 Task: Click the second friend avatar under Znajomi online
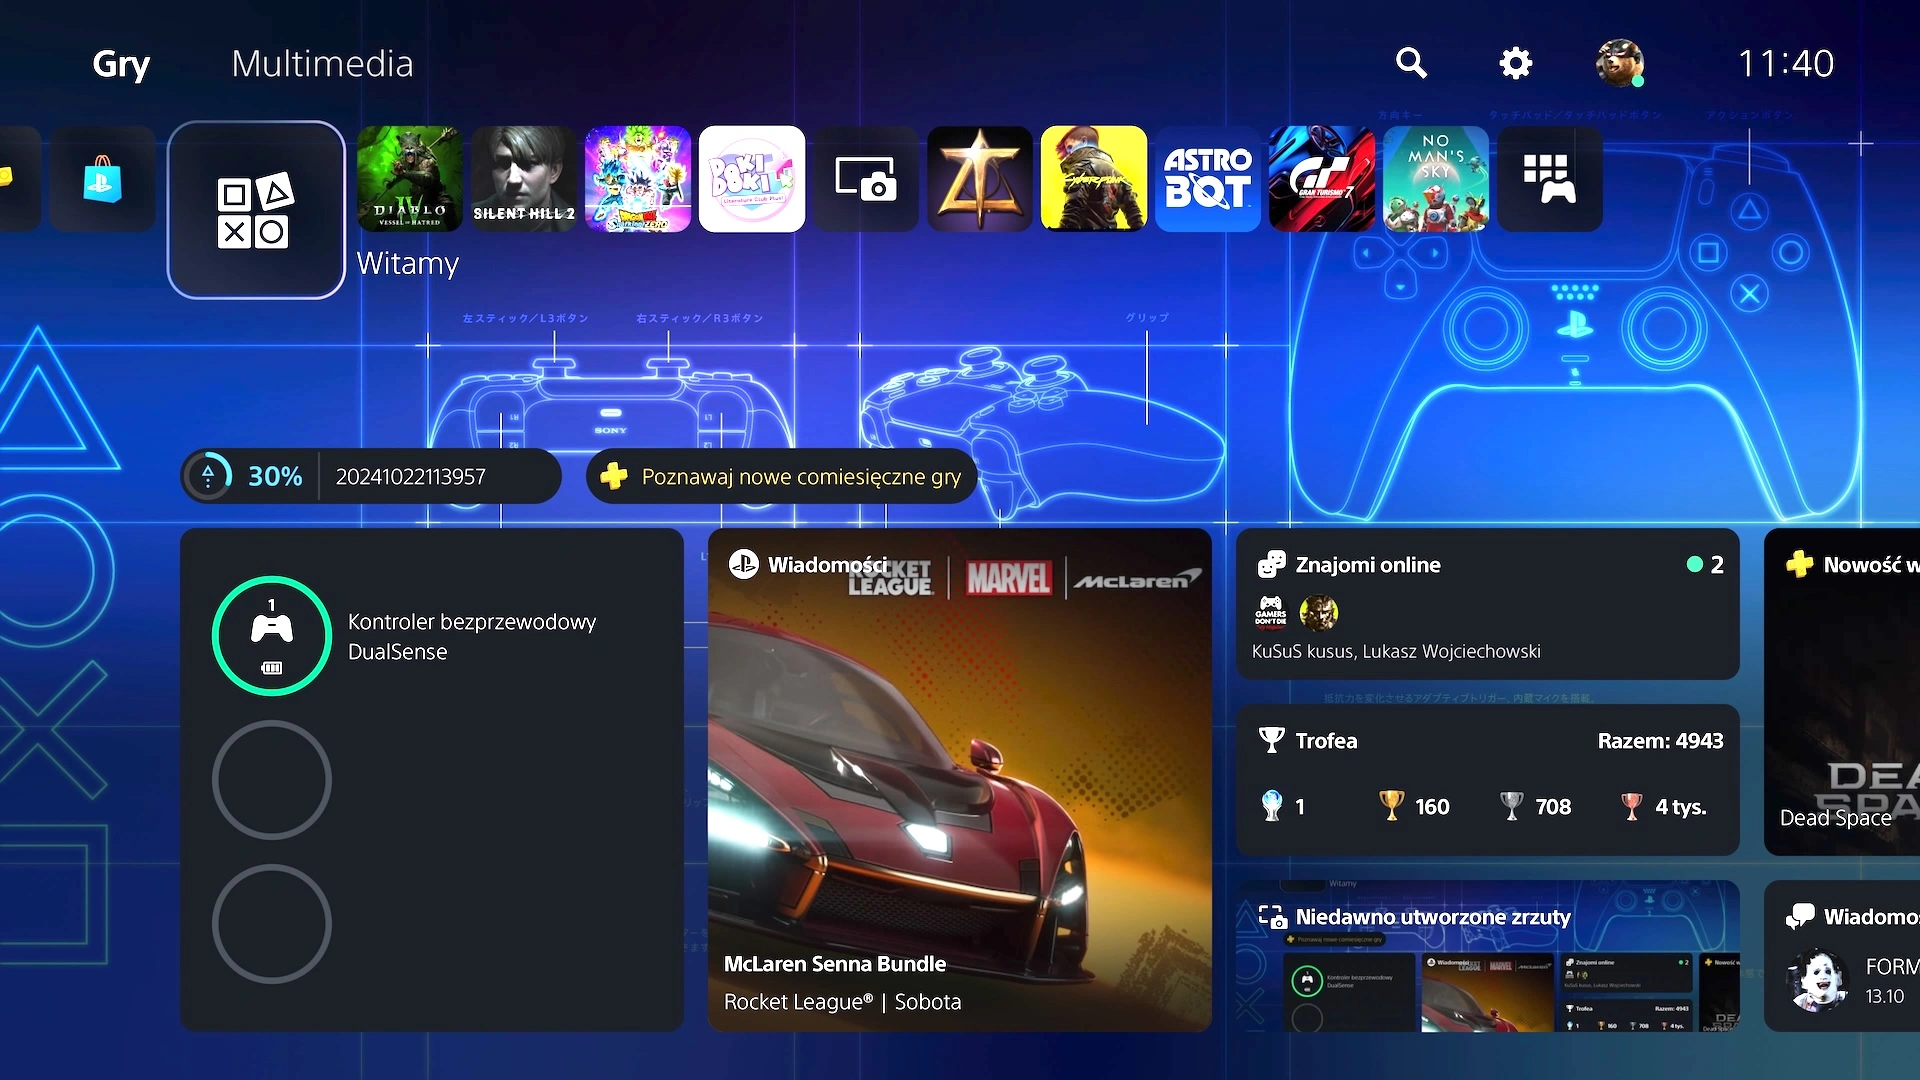[1318, 612]
